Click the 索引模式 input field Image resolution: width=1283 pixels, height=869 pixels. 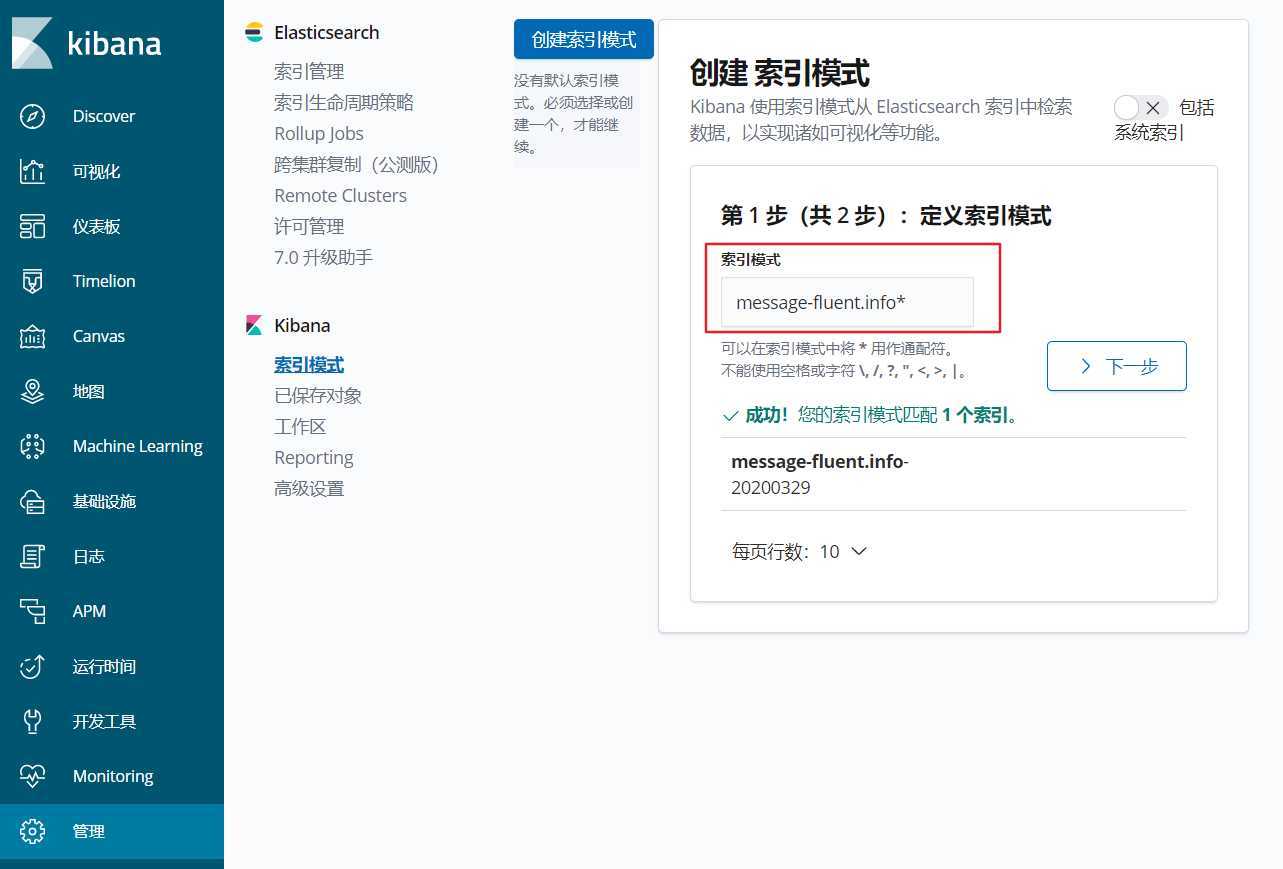point(847,302)
